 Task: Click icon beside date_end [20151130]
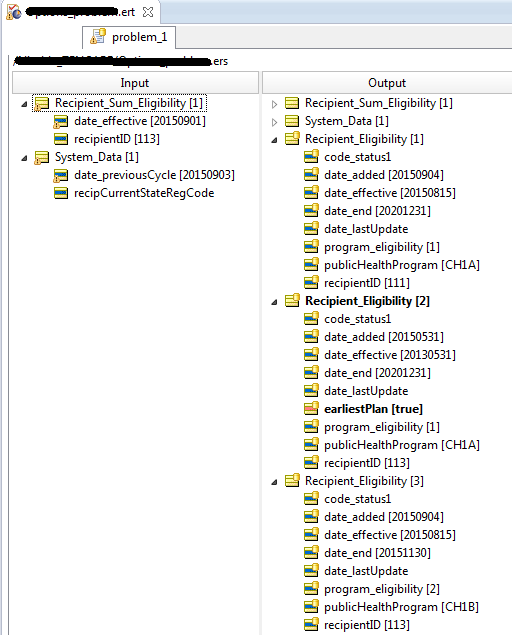311,553
